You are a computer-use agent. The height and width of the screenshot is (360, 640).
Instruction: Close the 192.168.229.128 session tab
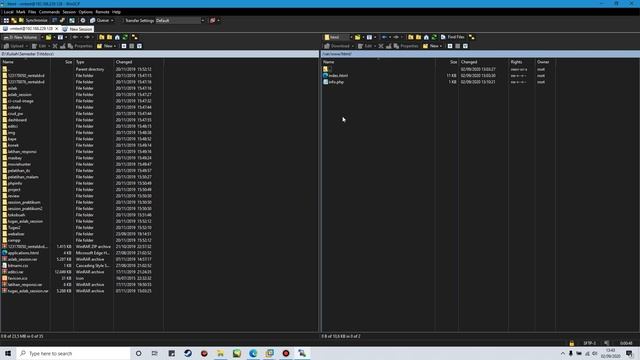[57, 29]
